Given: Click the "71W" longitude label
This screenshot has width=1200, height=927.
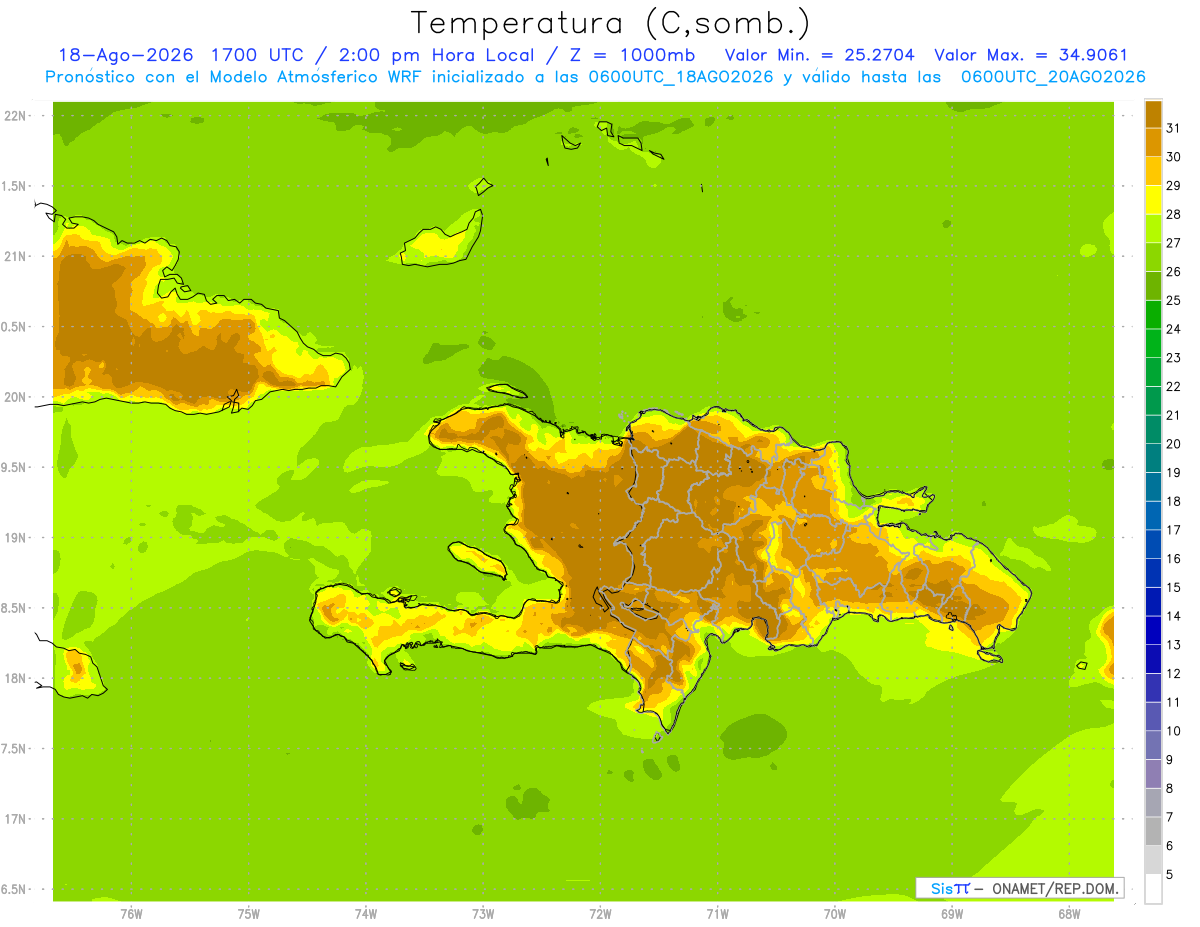Looking at the screenshot, I should click(717, 914).
